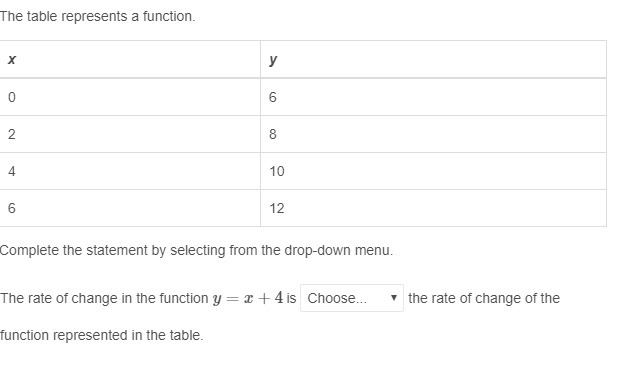The width and height of the screenshot is (617, 368).
Task: Click 'the rate of change of the' text
Action: coord(484,298)
